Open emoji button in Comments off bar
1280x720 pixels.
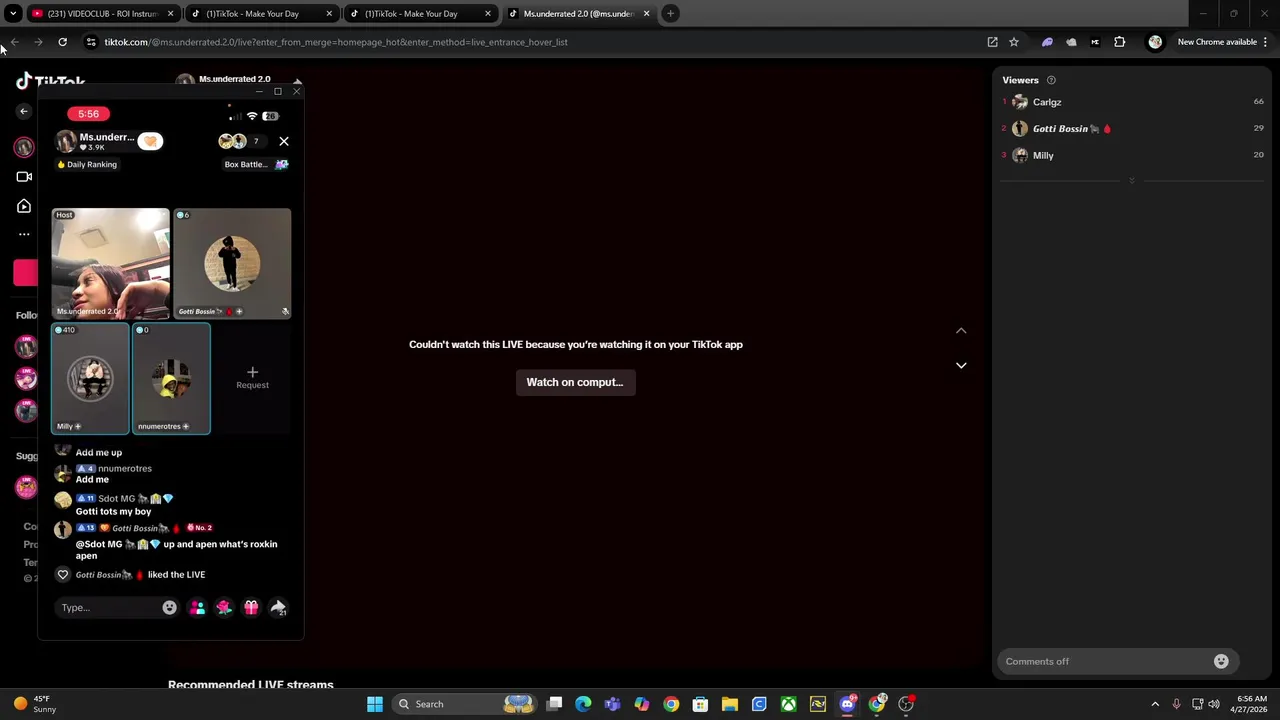point(1221,661)
